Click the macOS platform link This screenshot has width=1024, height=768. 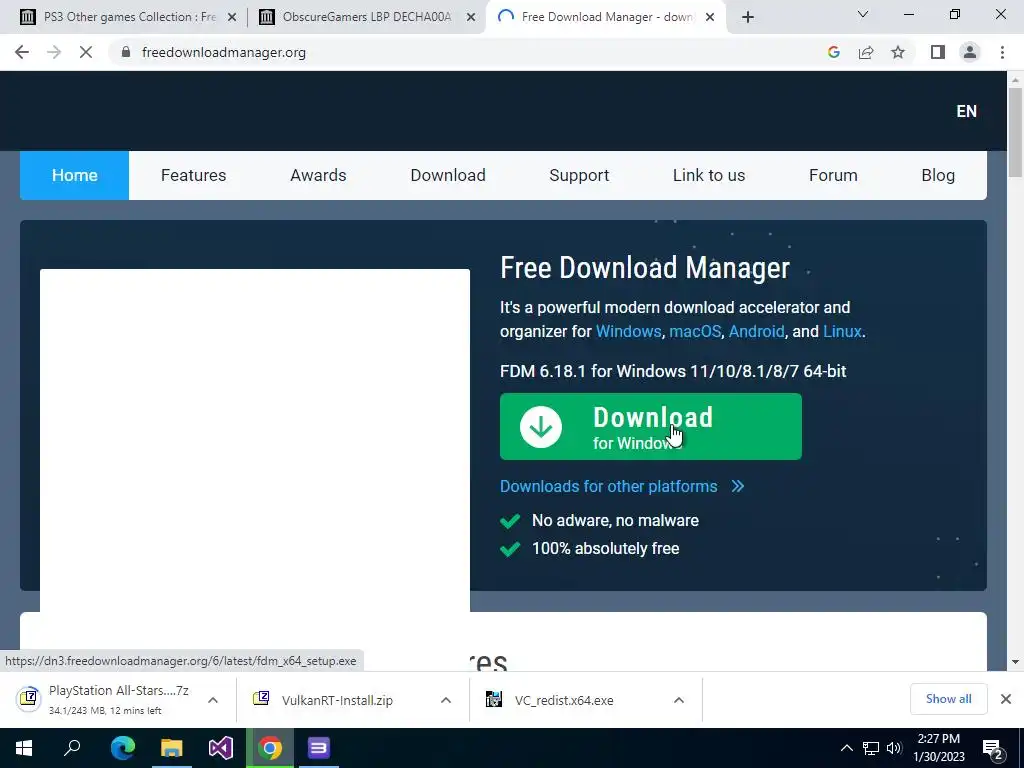pos(695,331)
